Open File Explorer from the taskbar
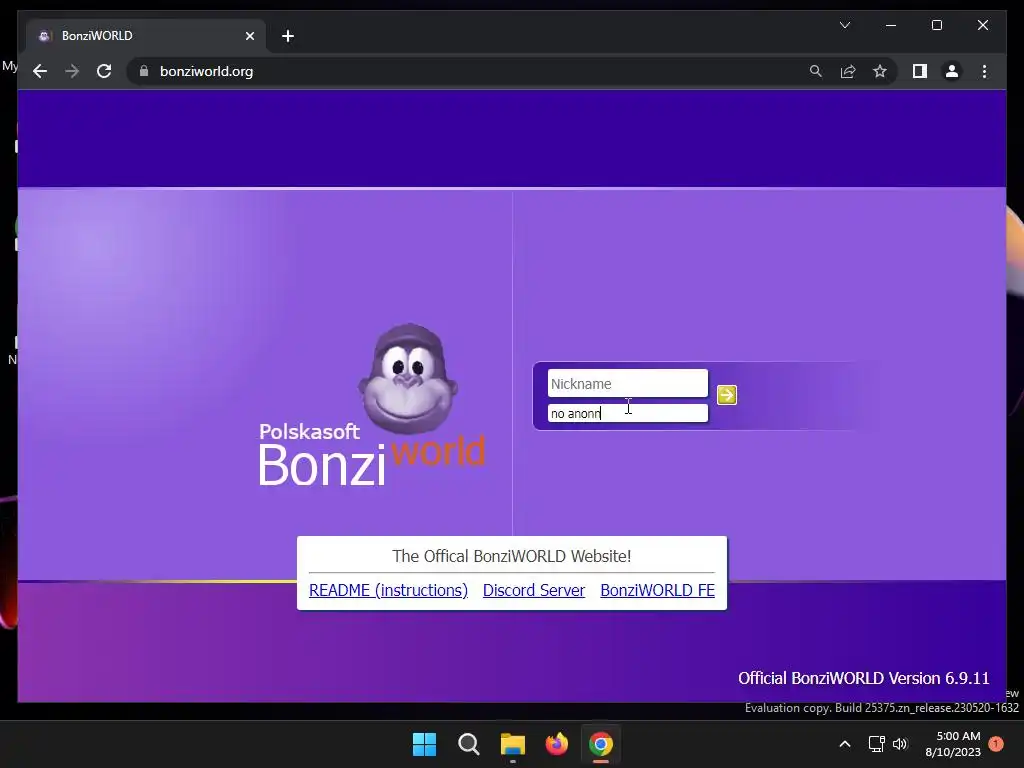Image resolution: width=1024 pixels, height=768 pixels. tap(513, 744)
